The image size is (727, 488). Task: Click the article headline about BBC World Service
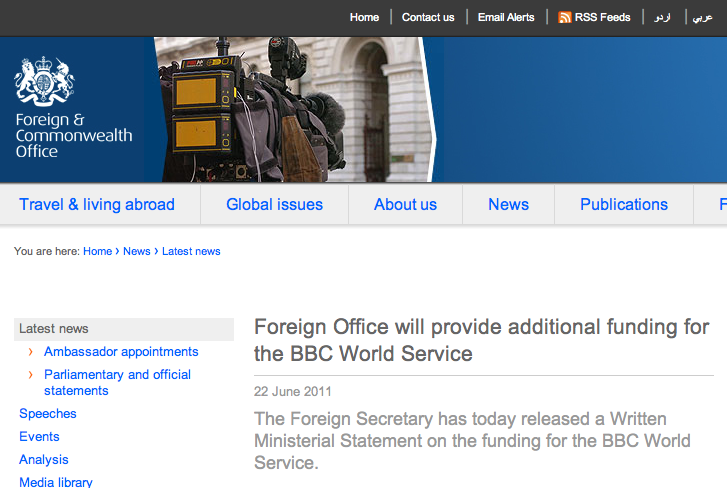pos(481,340)
